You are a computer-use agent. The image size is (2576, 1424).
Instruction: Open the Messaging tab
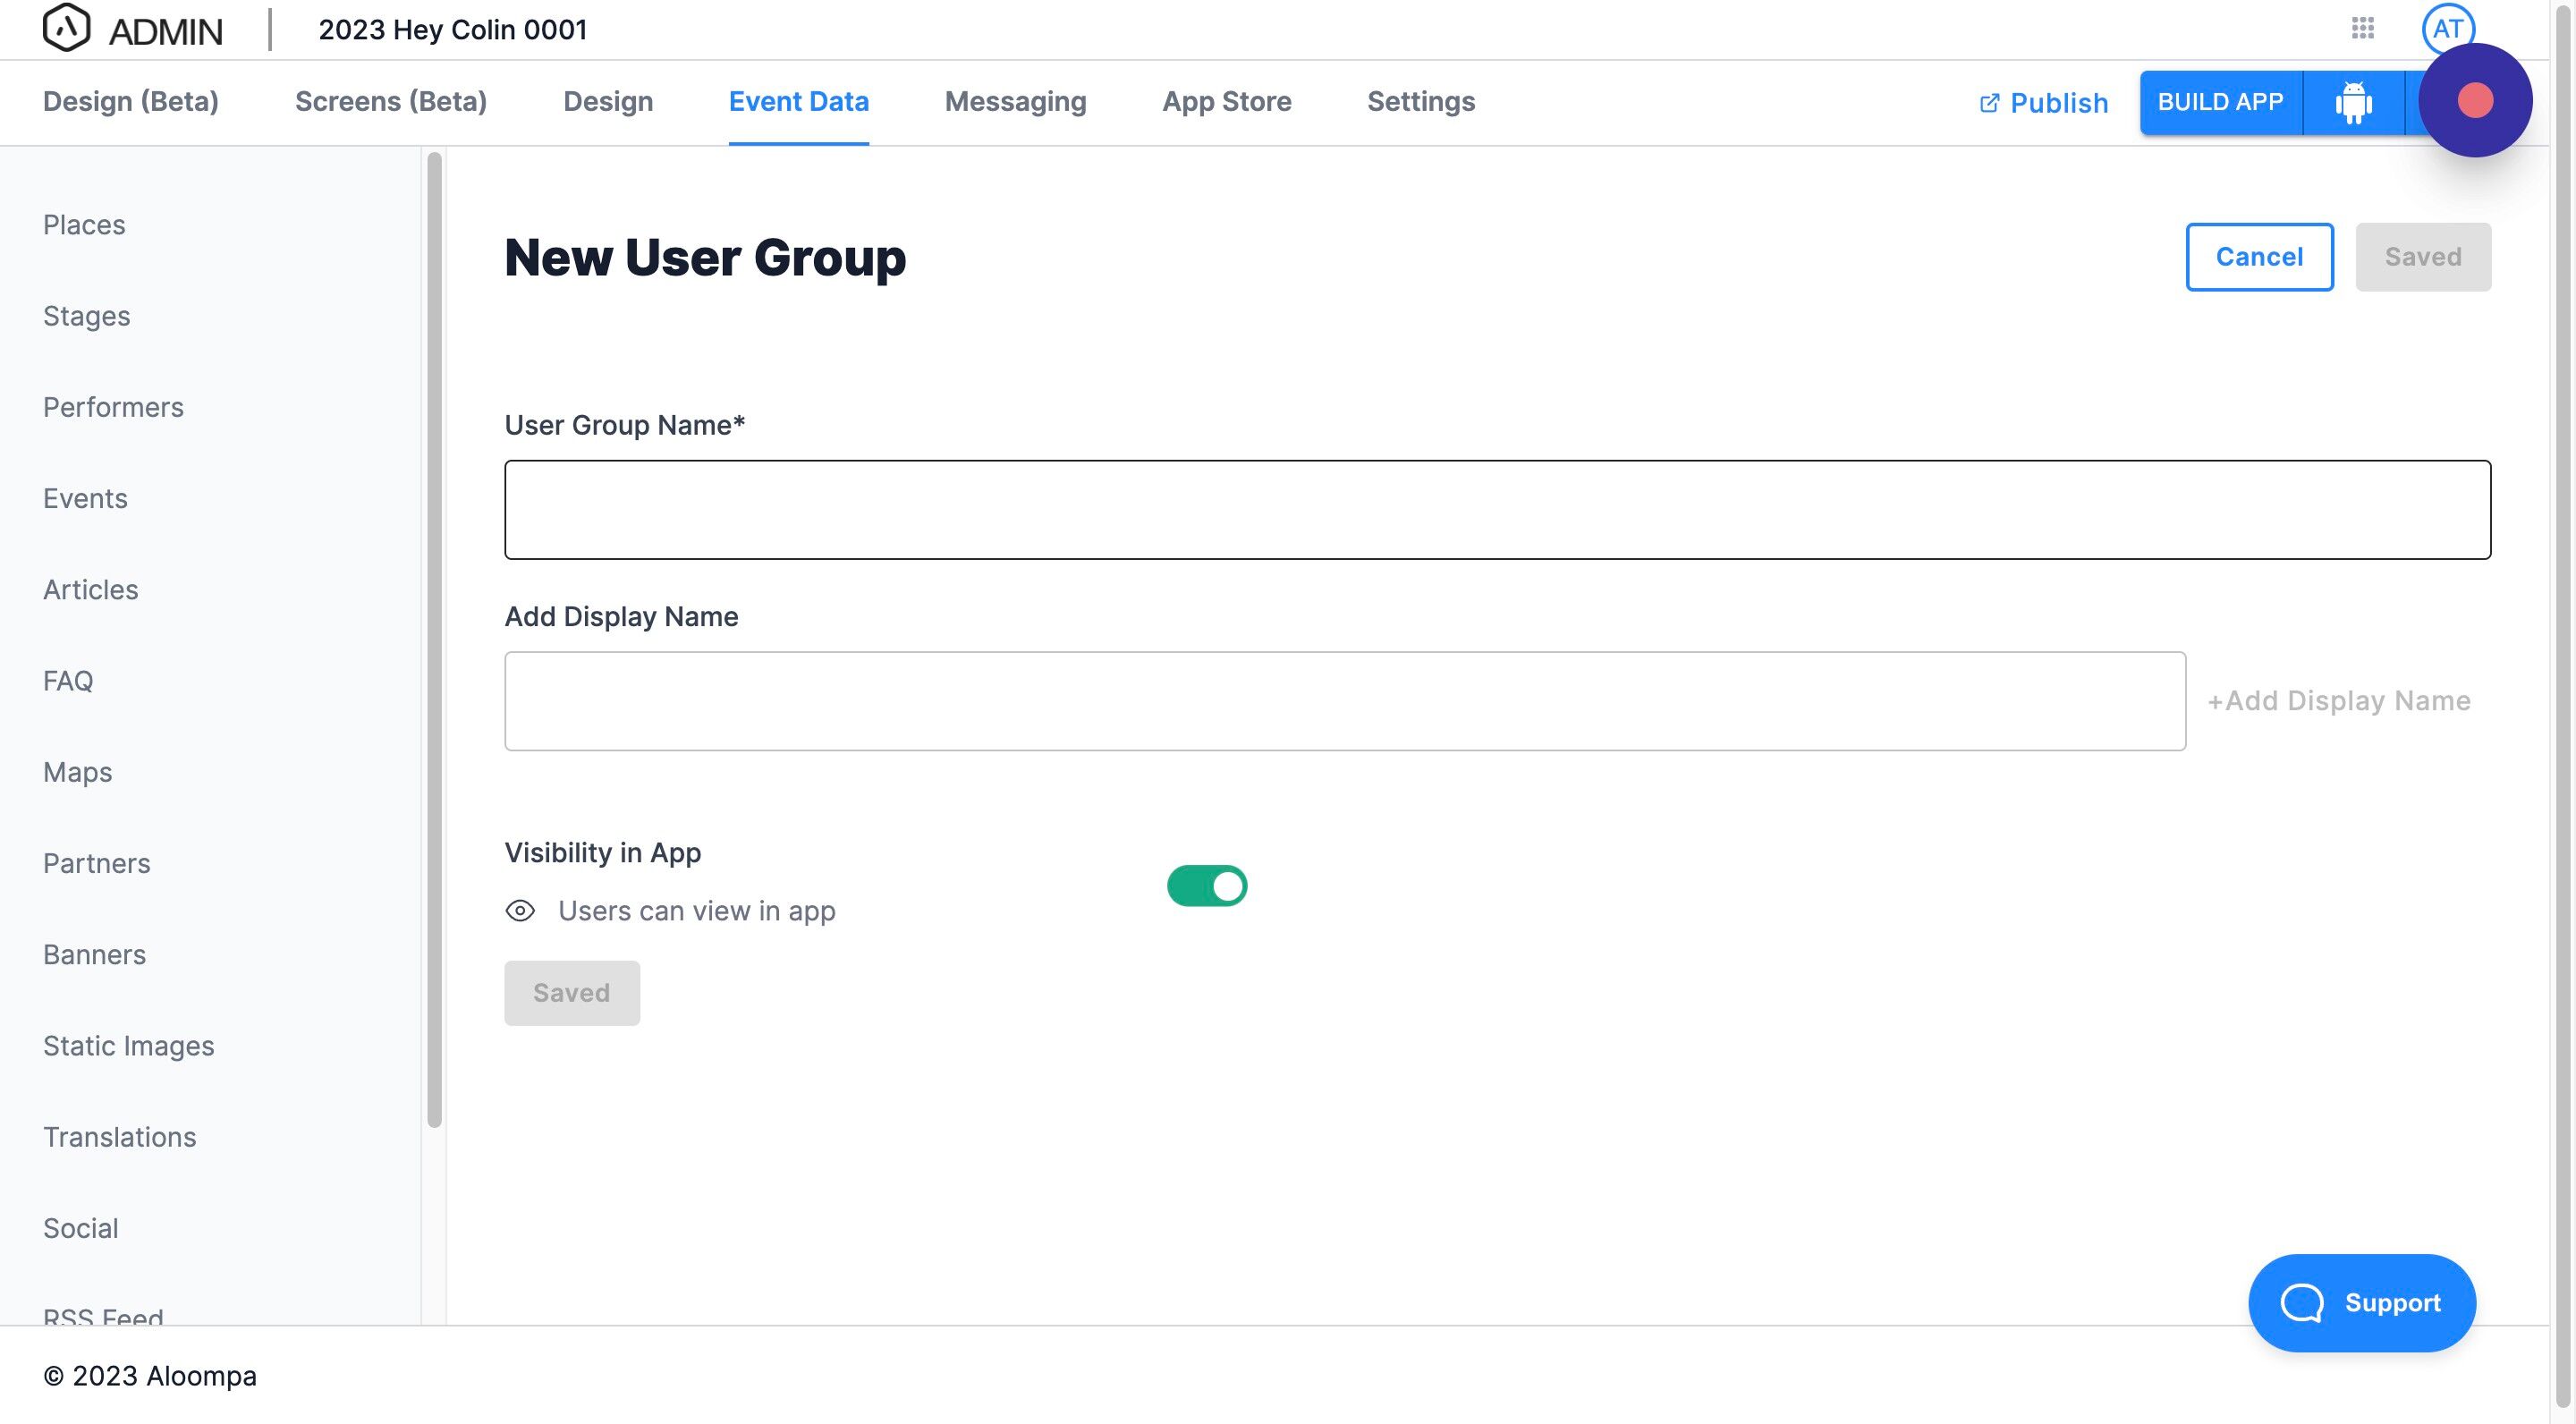click(x=1015, y=101)
